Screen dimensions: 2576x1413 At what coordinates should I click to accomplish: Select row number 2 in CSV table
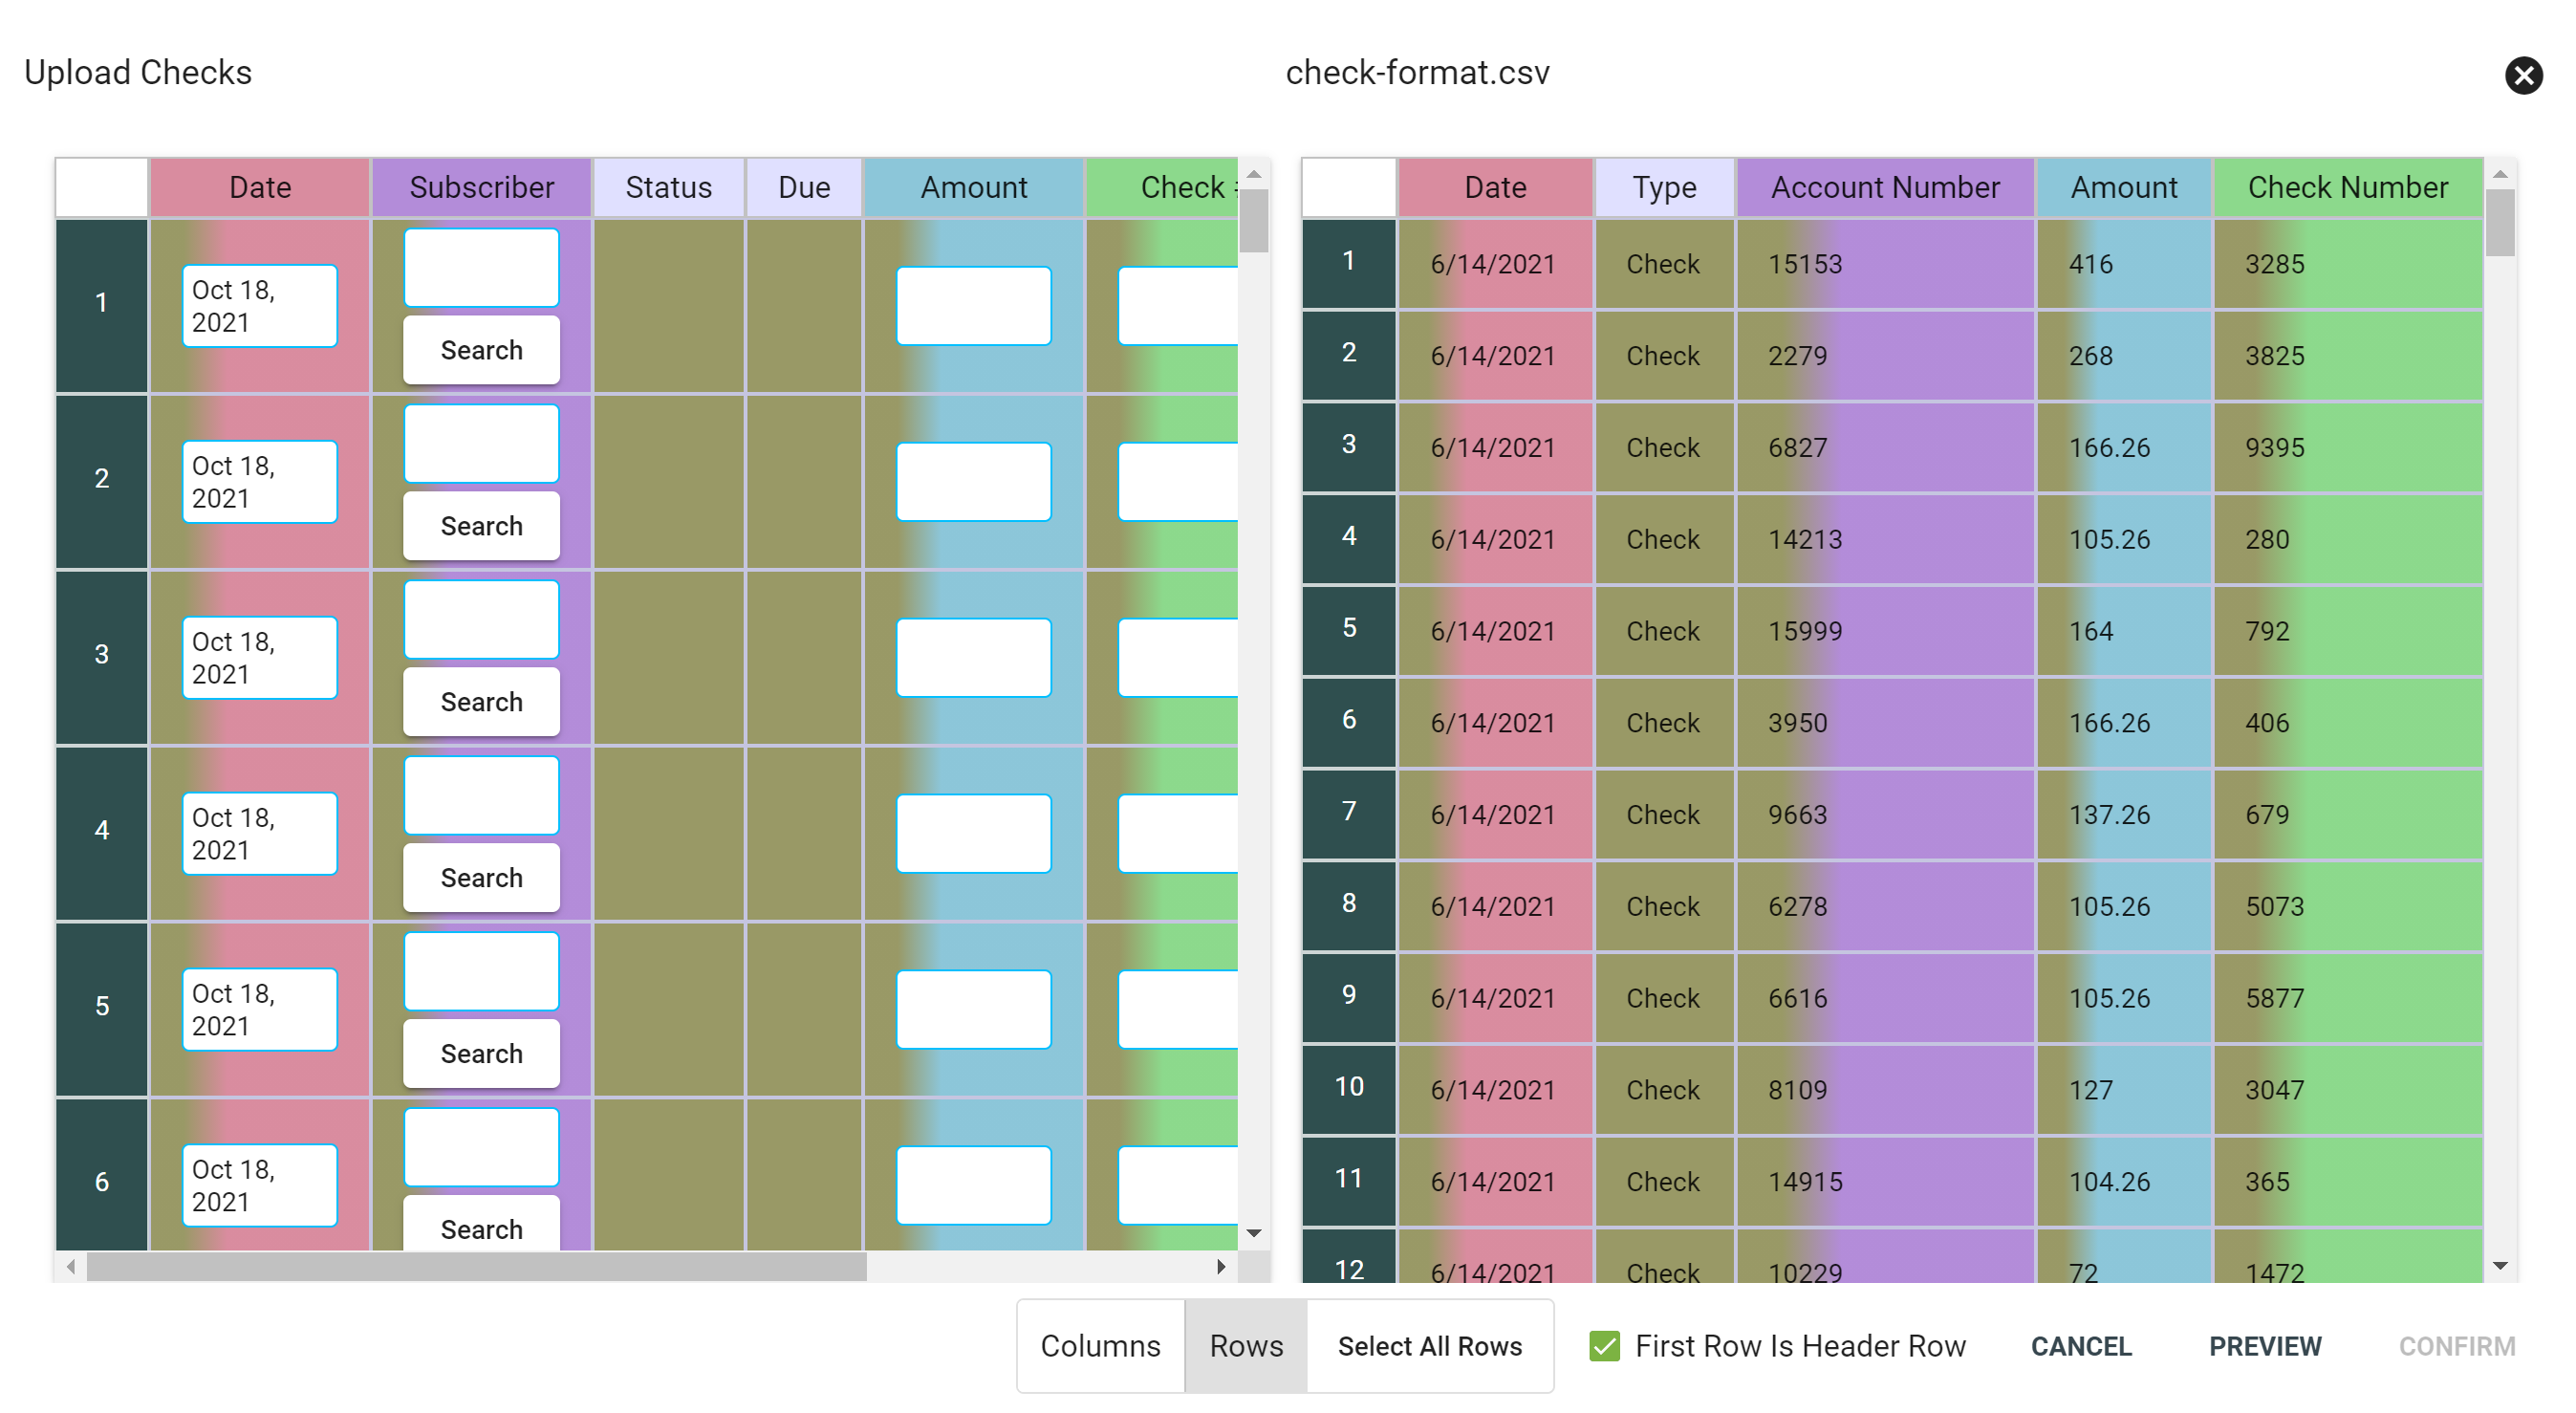[x=1348, y=354]
